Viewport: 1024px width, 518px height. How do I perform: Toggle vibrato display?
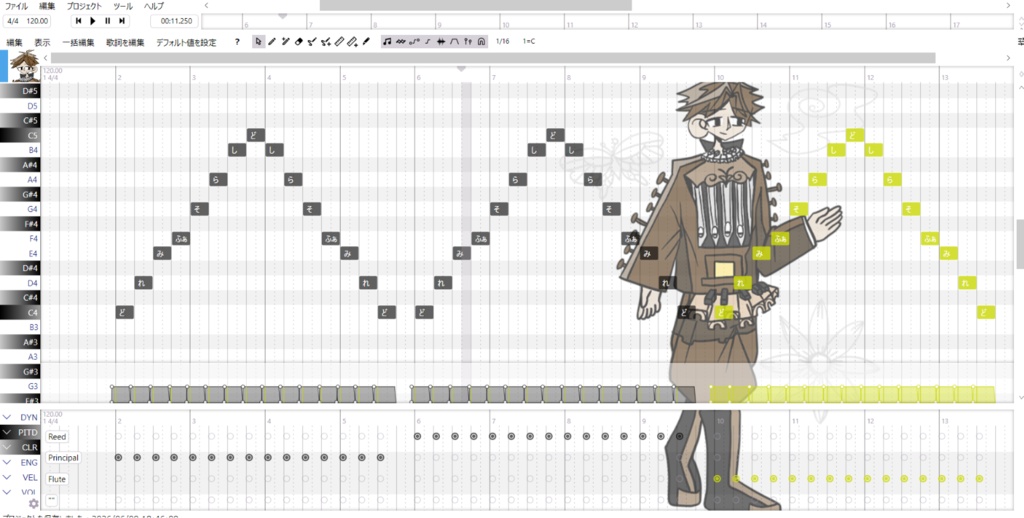click(x=400, y=42)
